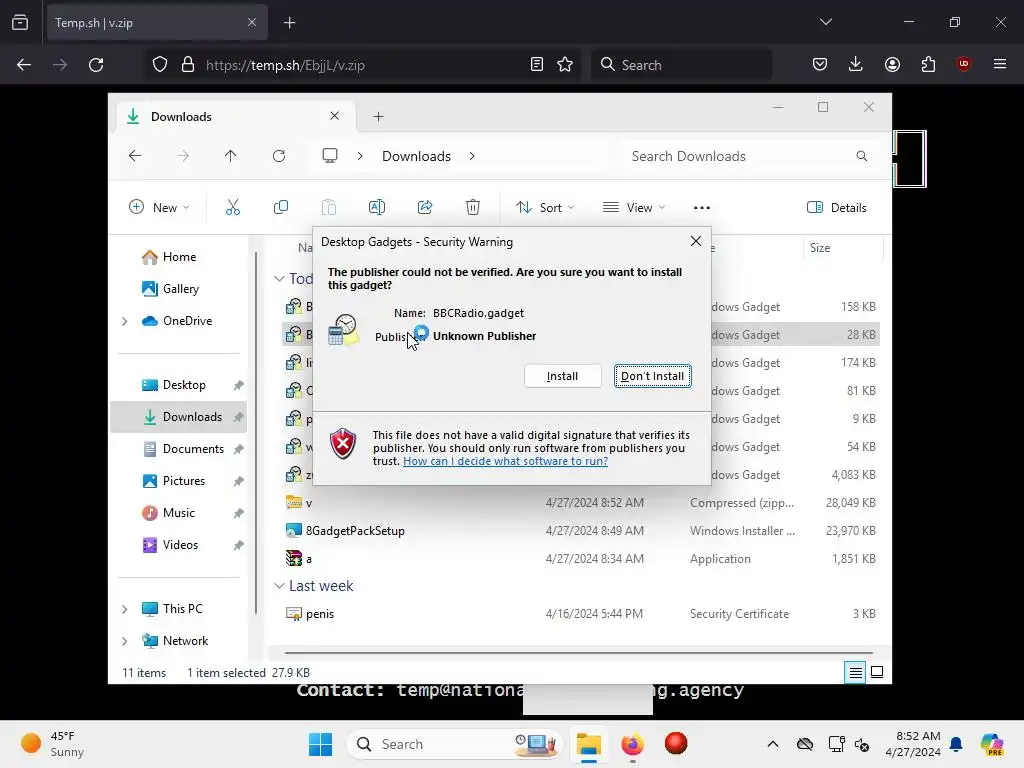Click Install in the security warning
The height and width of the screenshot is (768, 1024).
coord(562,376)
